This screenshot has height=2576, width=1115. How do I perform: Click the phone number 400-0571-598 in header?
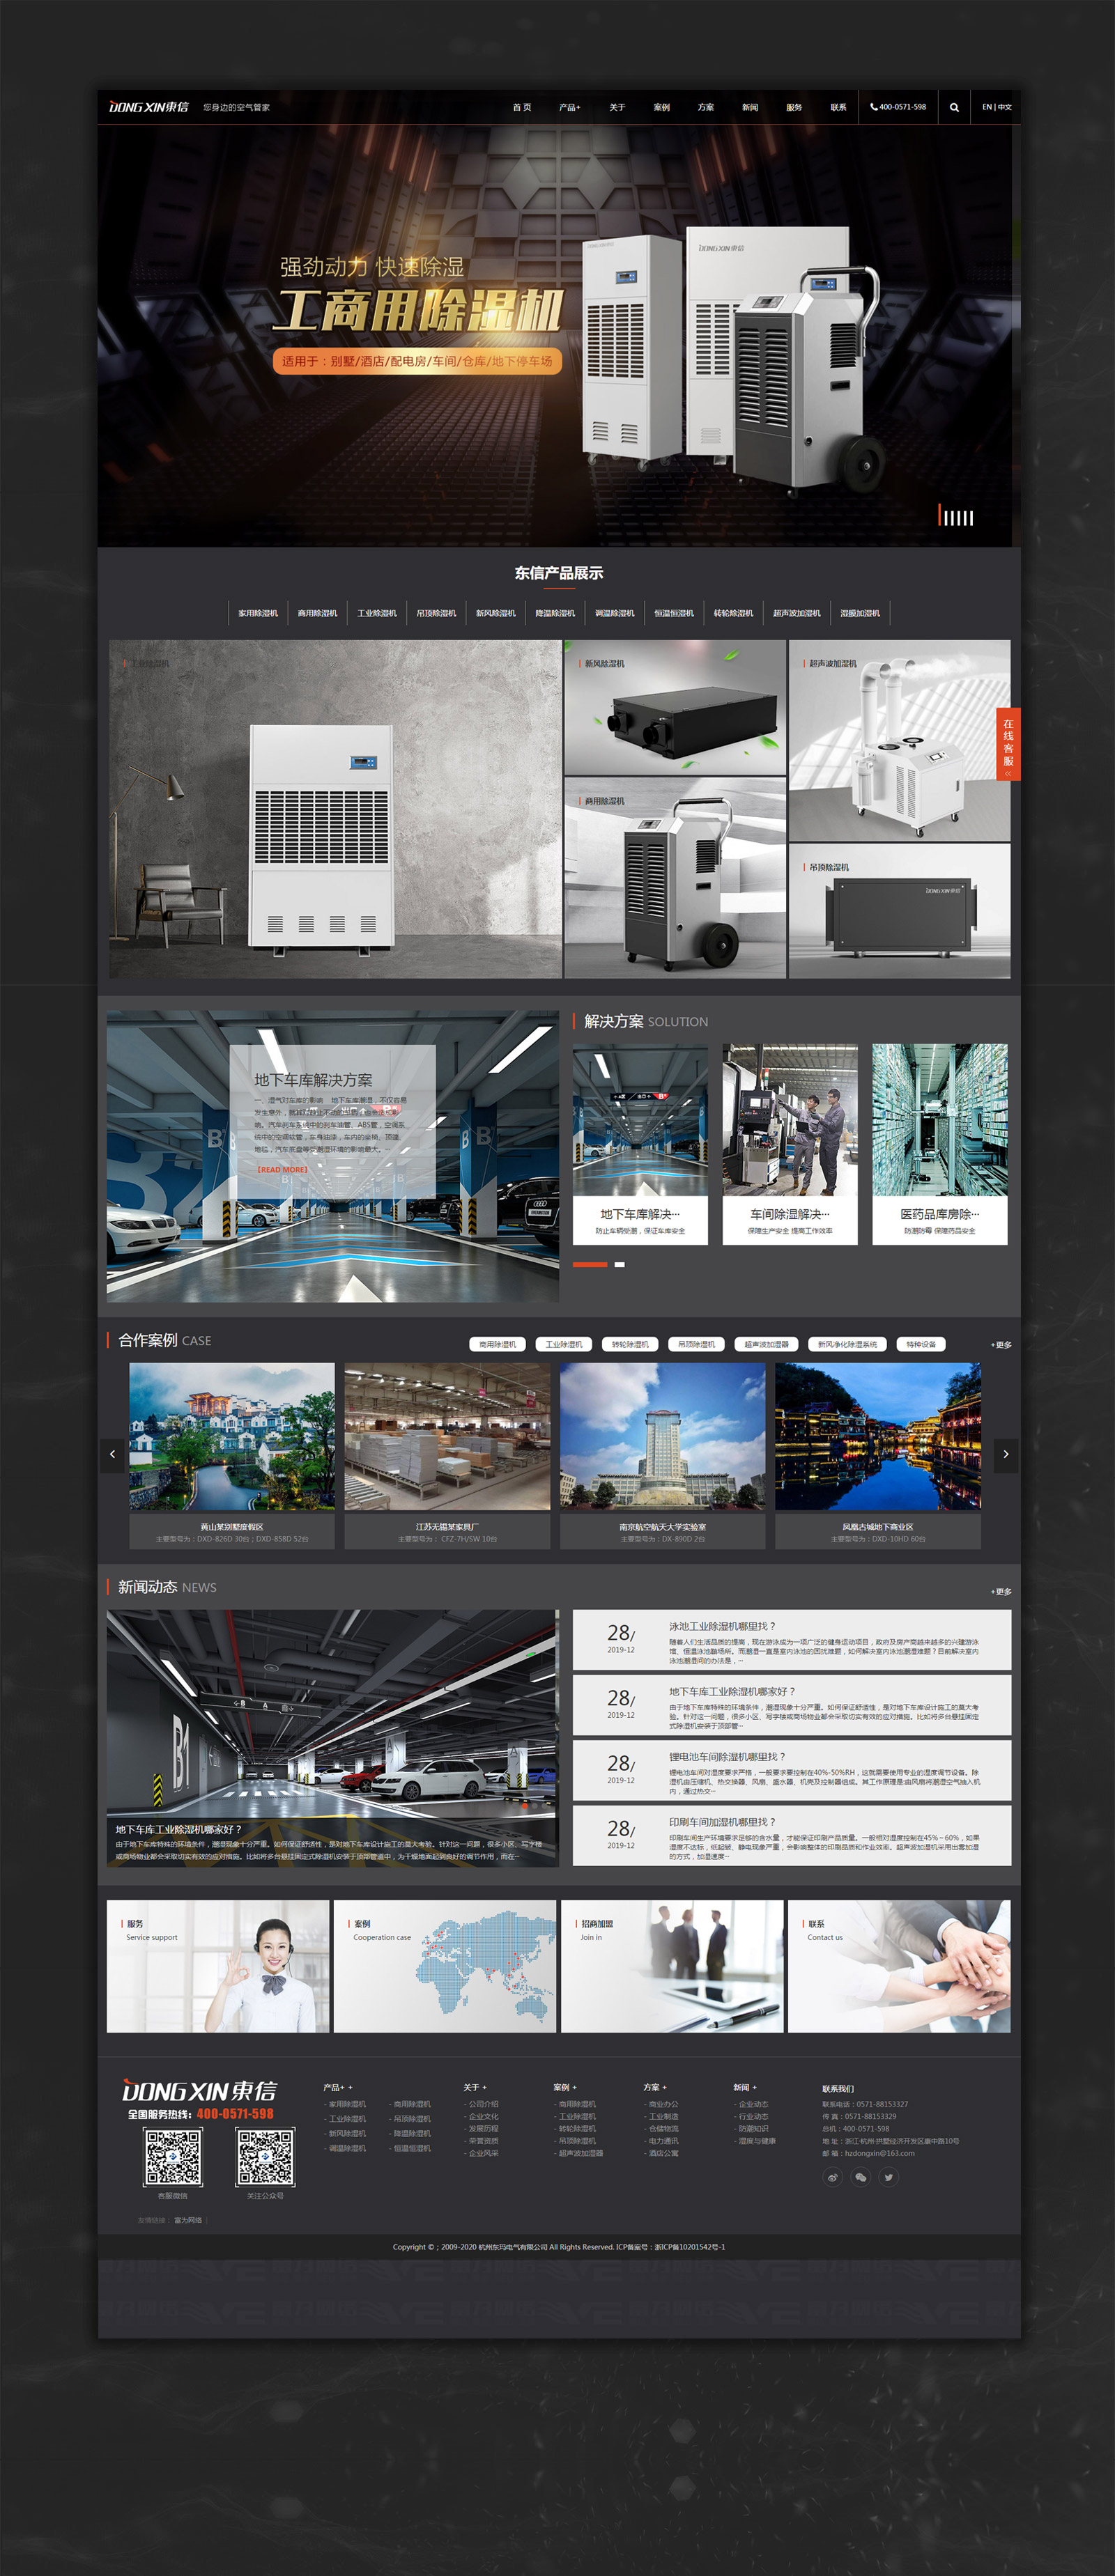click(x=898, y=107)
